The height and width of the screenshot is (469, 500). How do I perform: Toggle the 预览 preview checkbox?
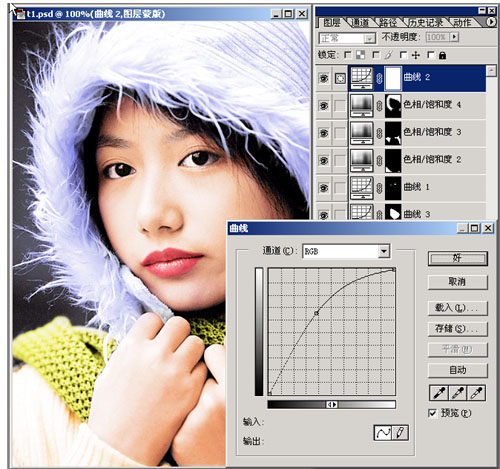coord(432,413)
